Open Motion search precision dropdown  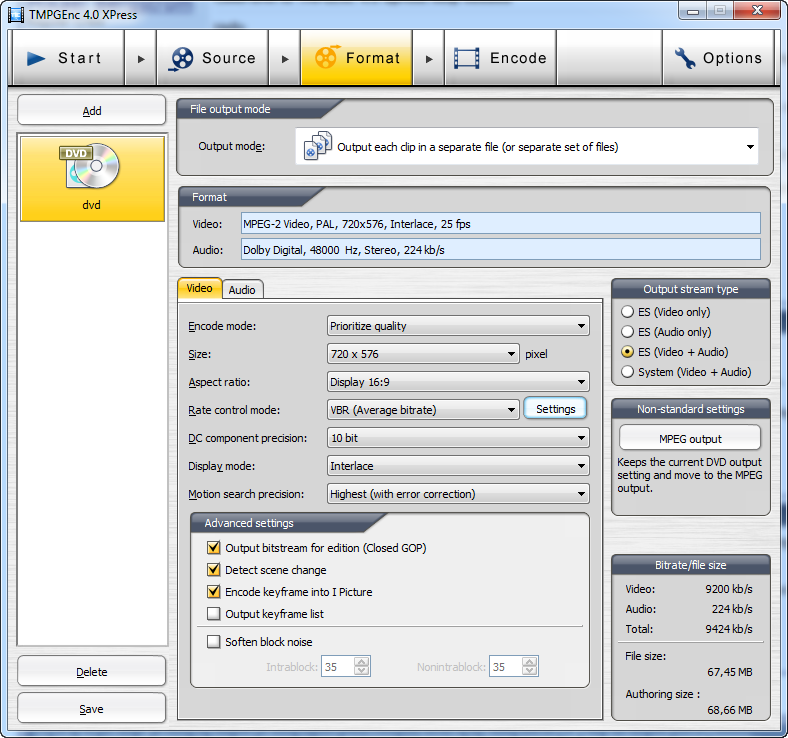[458, 494]
